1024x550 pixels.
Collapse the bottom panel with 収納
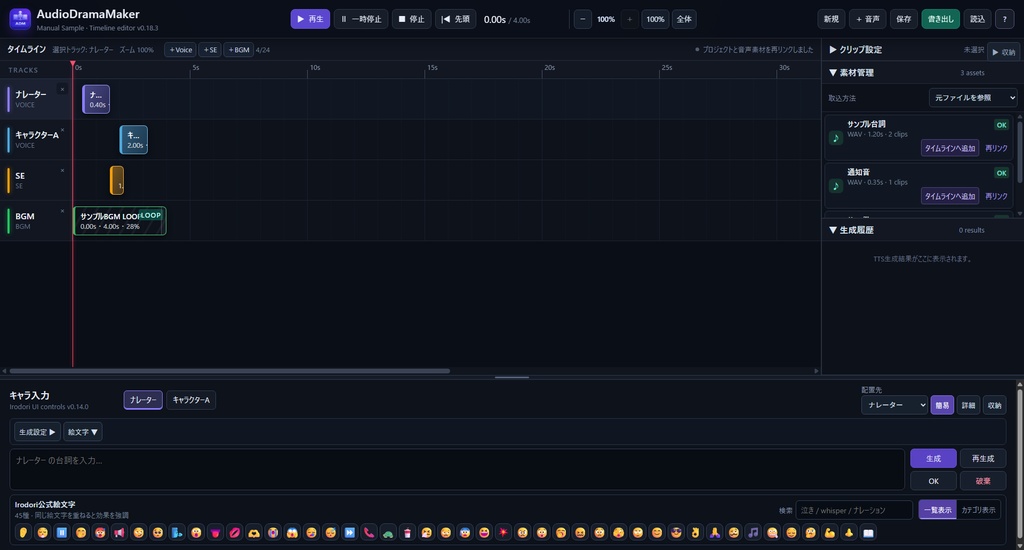(994, 405)
